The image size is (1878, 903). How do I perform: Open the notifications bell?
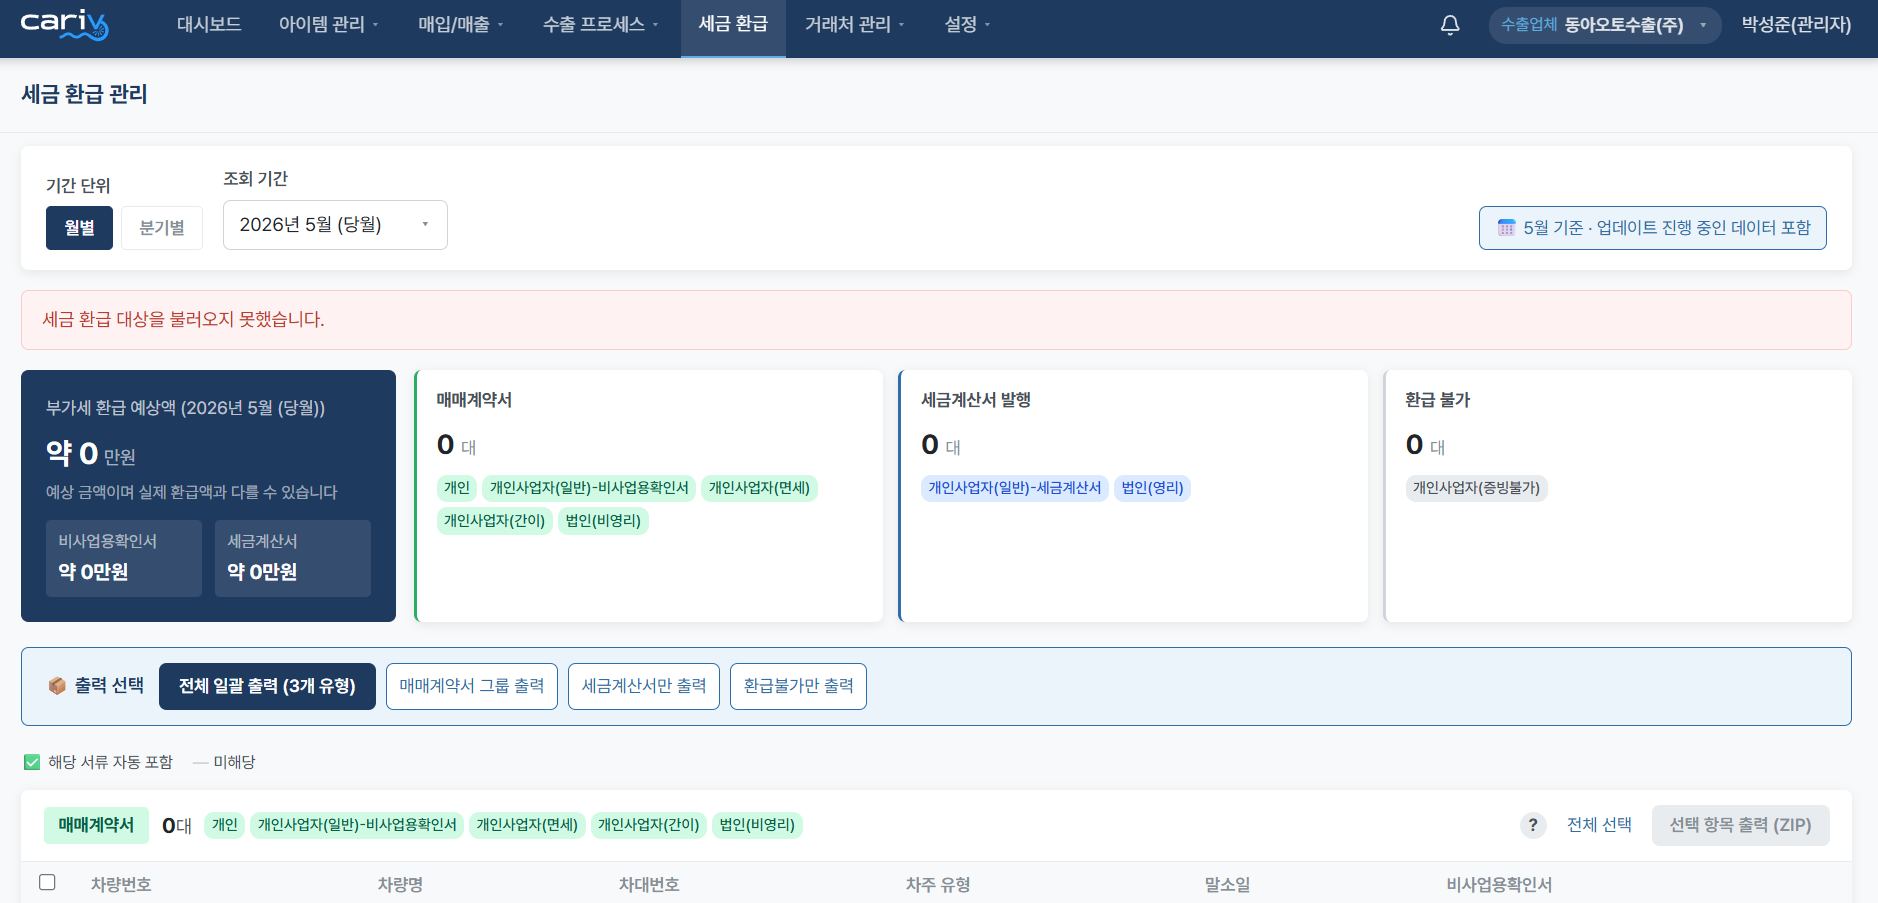click(1449, 25)
